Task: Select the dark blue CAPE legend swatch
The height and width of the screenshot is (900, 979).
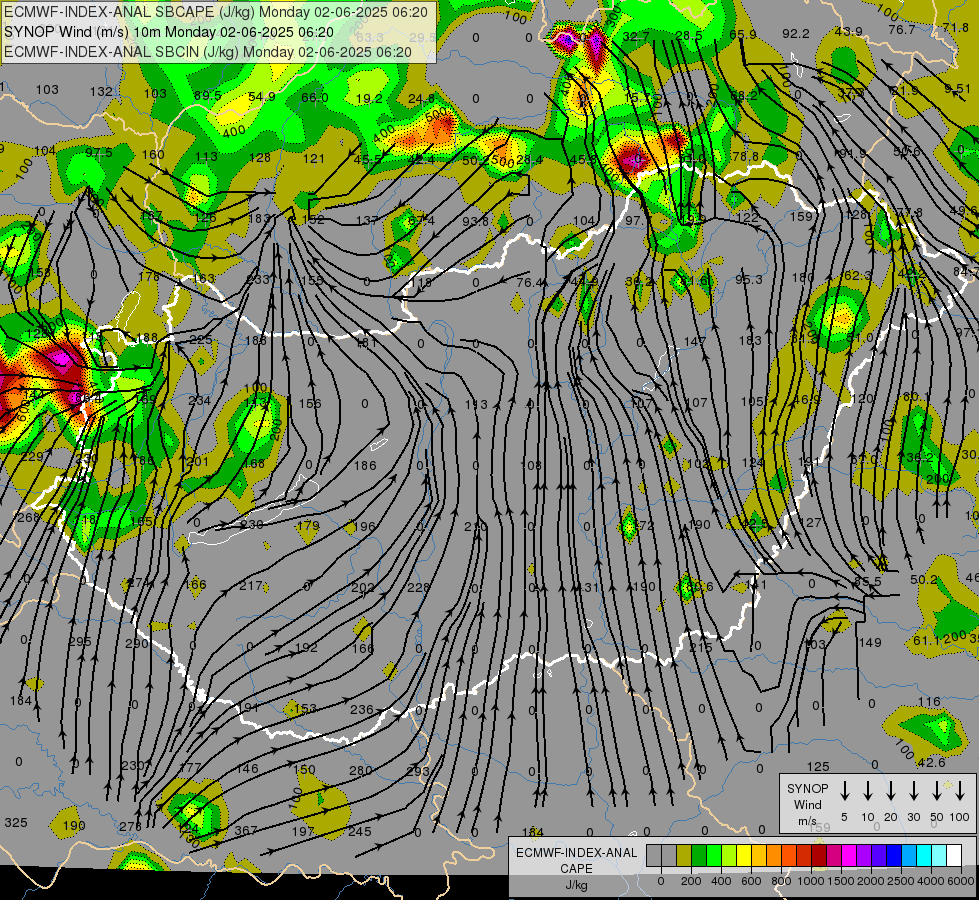Action: 893,855
